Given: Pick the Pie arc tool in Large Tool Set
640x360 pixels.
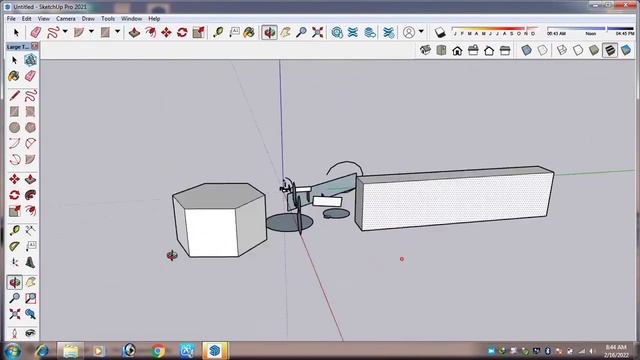Looking at the screenshot, I should [30, 159].
